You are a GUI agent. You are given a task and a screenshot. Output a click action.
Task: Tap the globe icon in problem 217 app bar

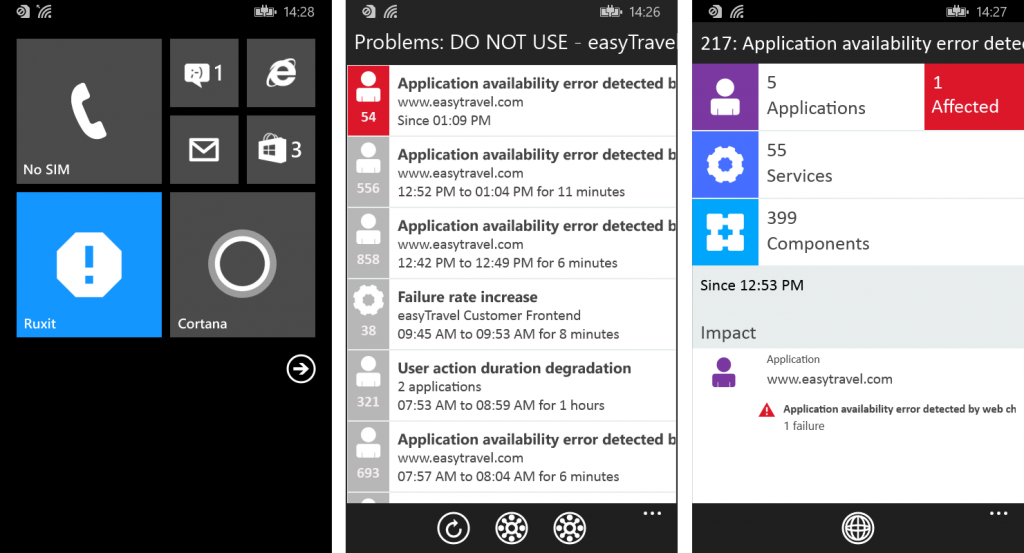pyautogui.click(x=857, y=528)
